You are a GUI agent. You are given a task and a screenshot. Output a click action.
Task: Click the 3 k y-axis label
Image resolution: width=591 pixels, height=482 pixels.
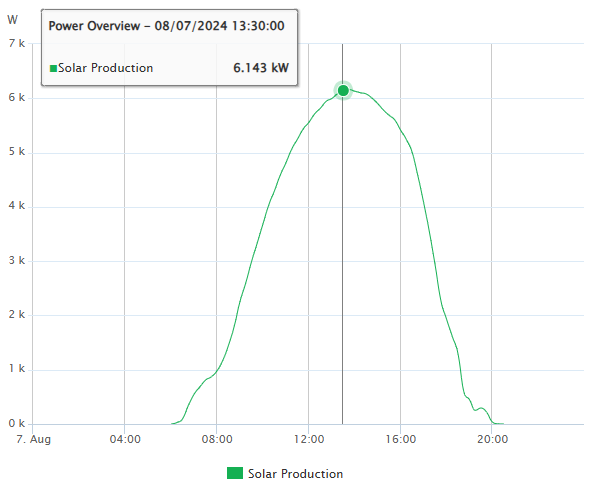pos(17,260)
